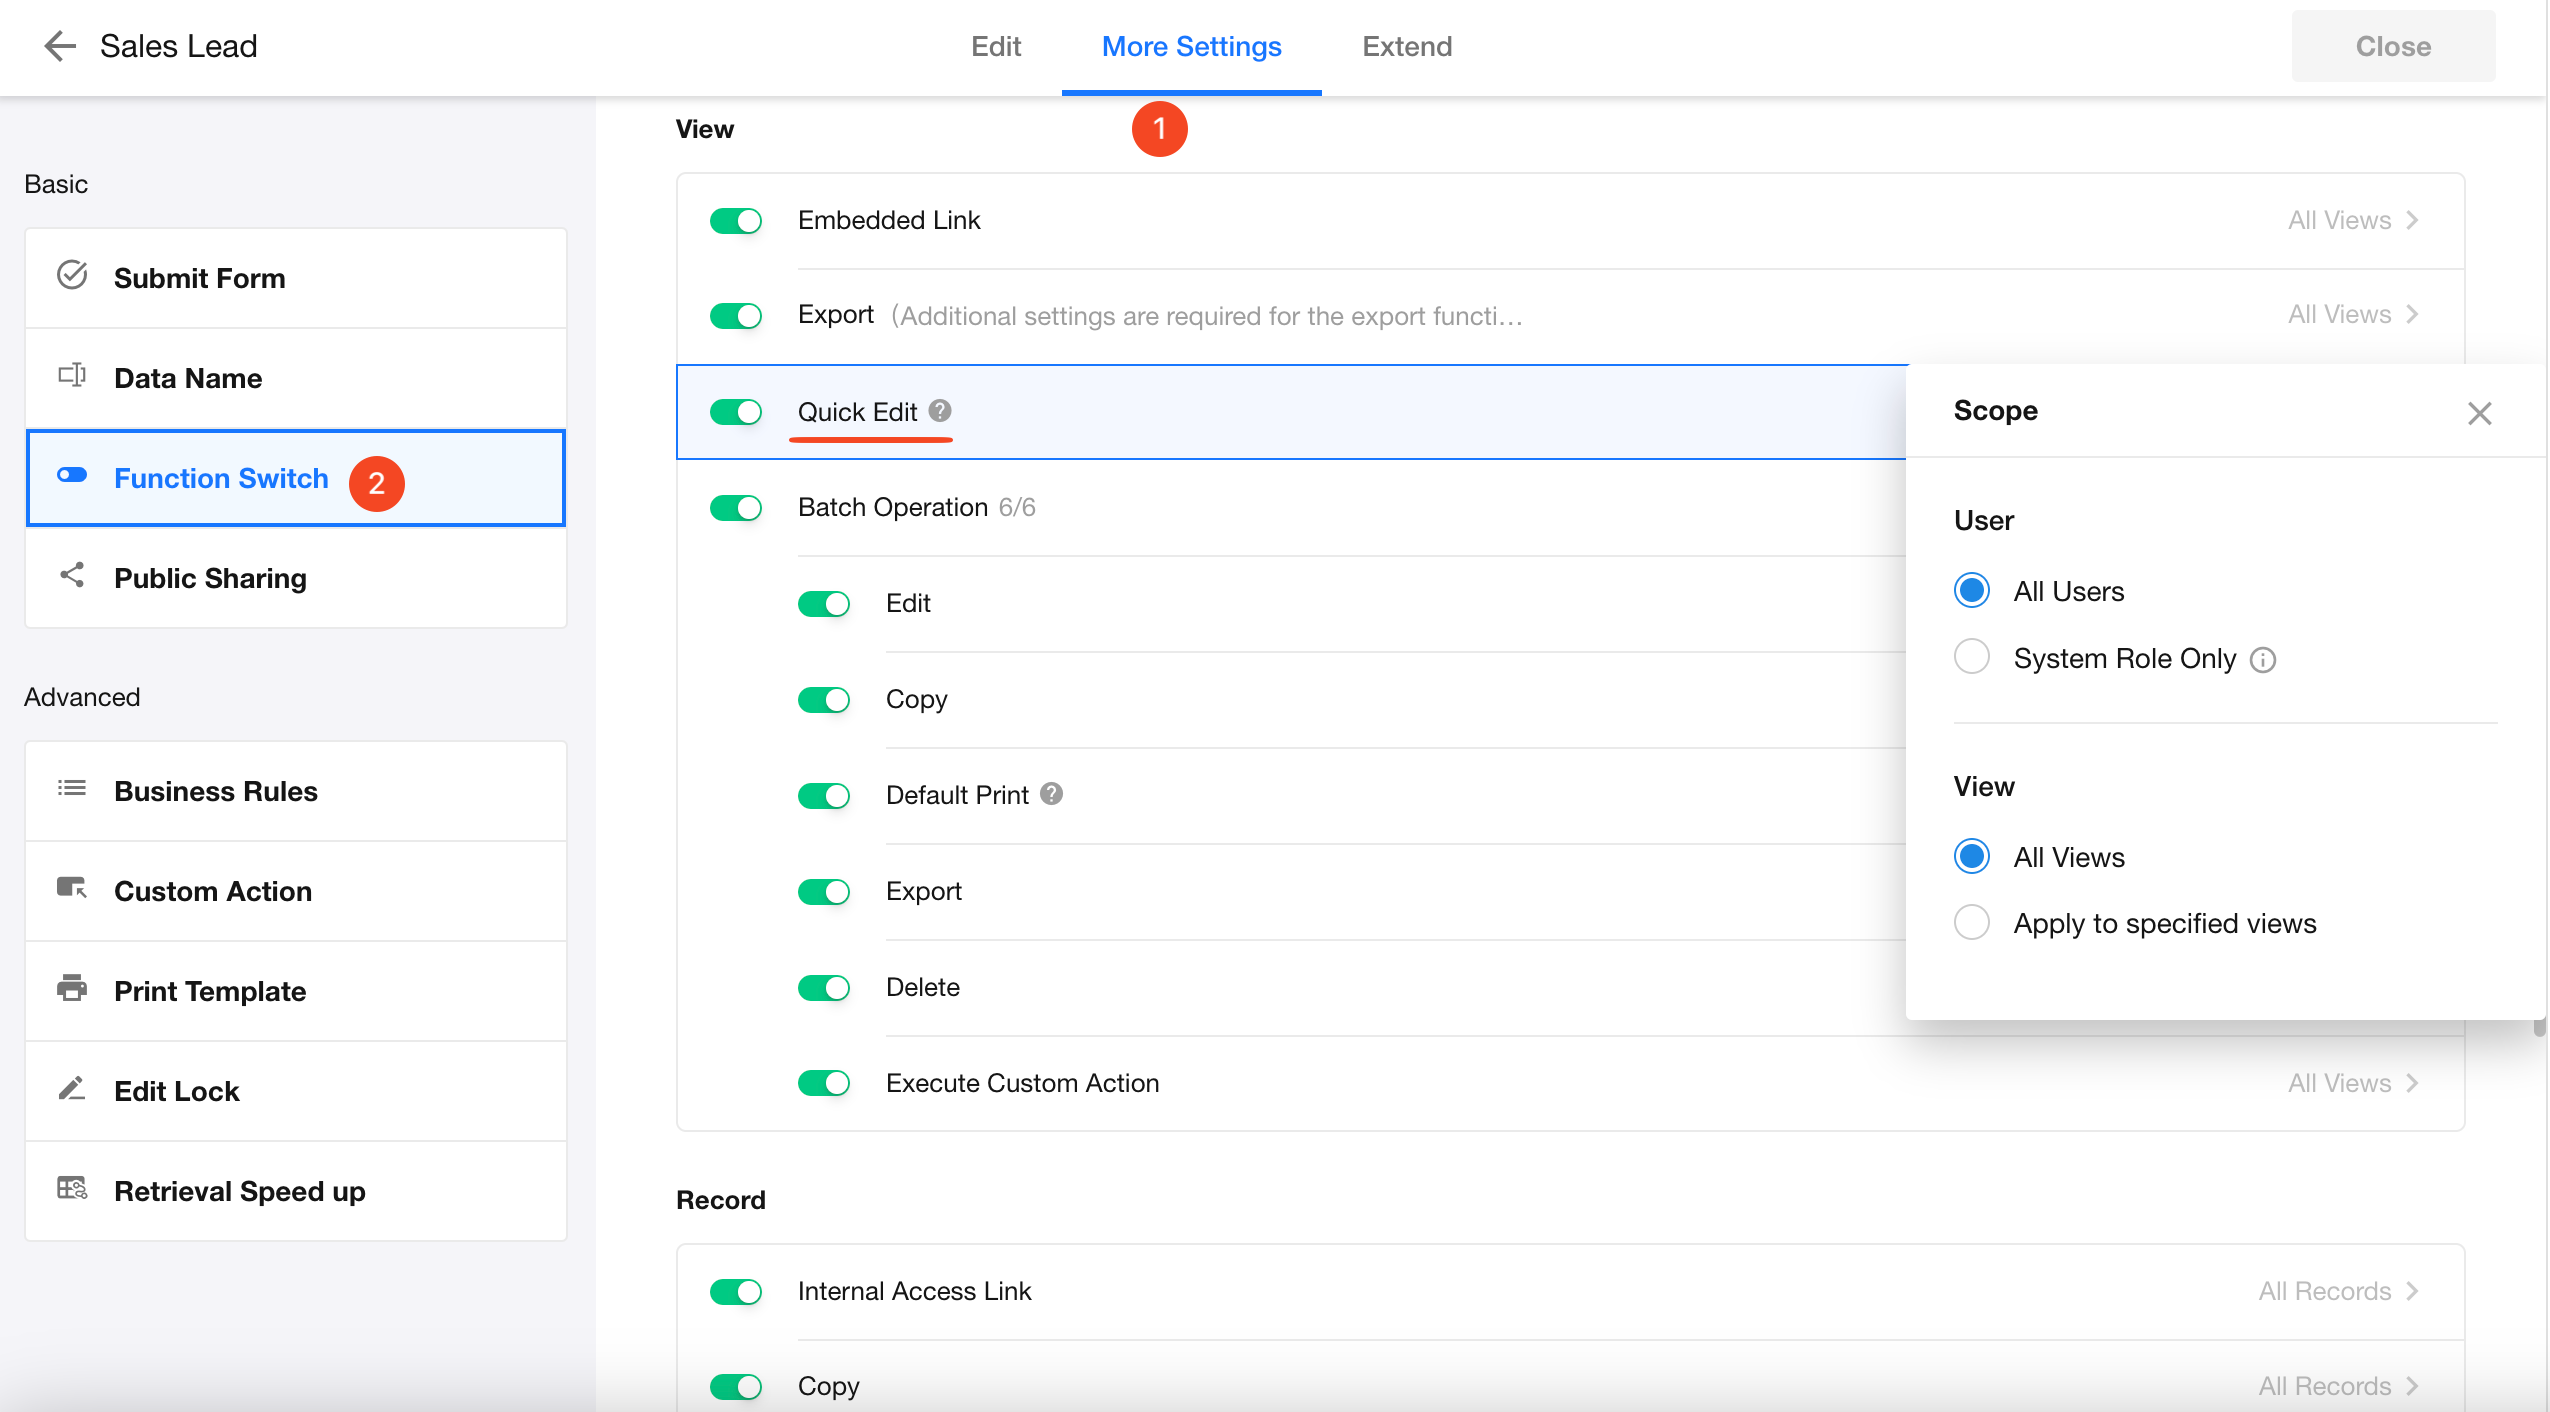The height and width of the screenshot is (1412, 2550).
Task: Expand All Views for Execute Custom Action
Action: coord(2353,1083)
